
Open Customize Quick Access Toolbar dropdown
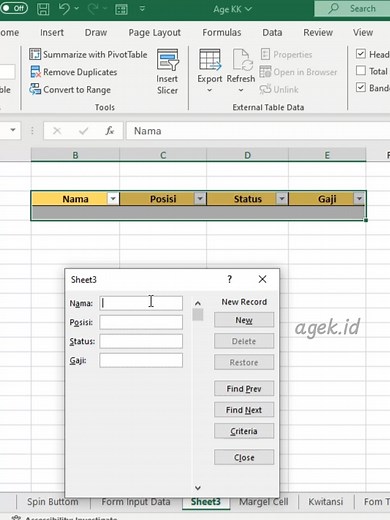click(x=142, y=9)
